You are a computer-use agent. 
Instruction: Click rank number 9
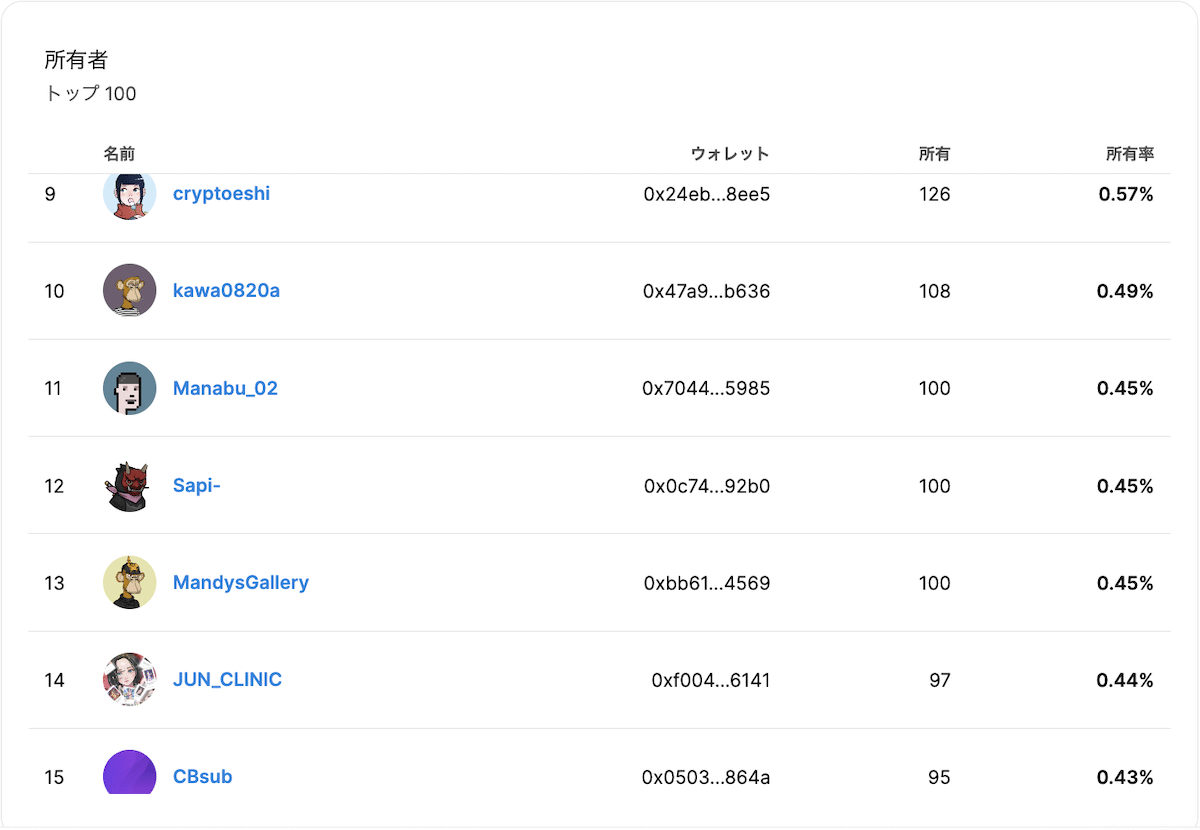point(50,194)
